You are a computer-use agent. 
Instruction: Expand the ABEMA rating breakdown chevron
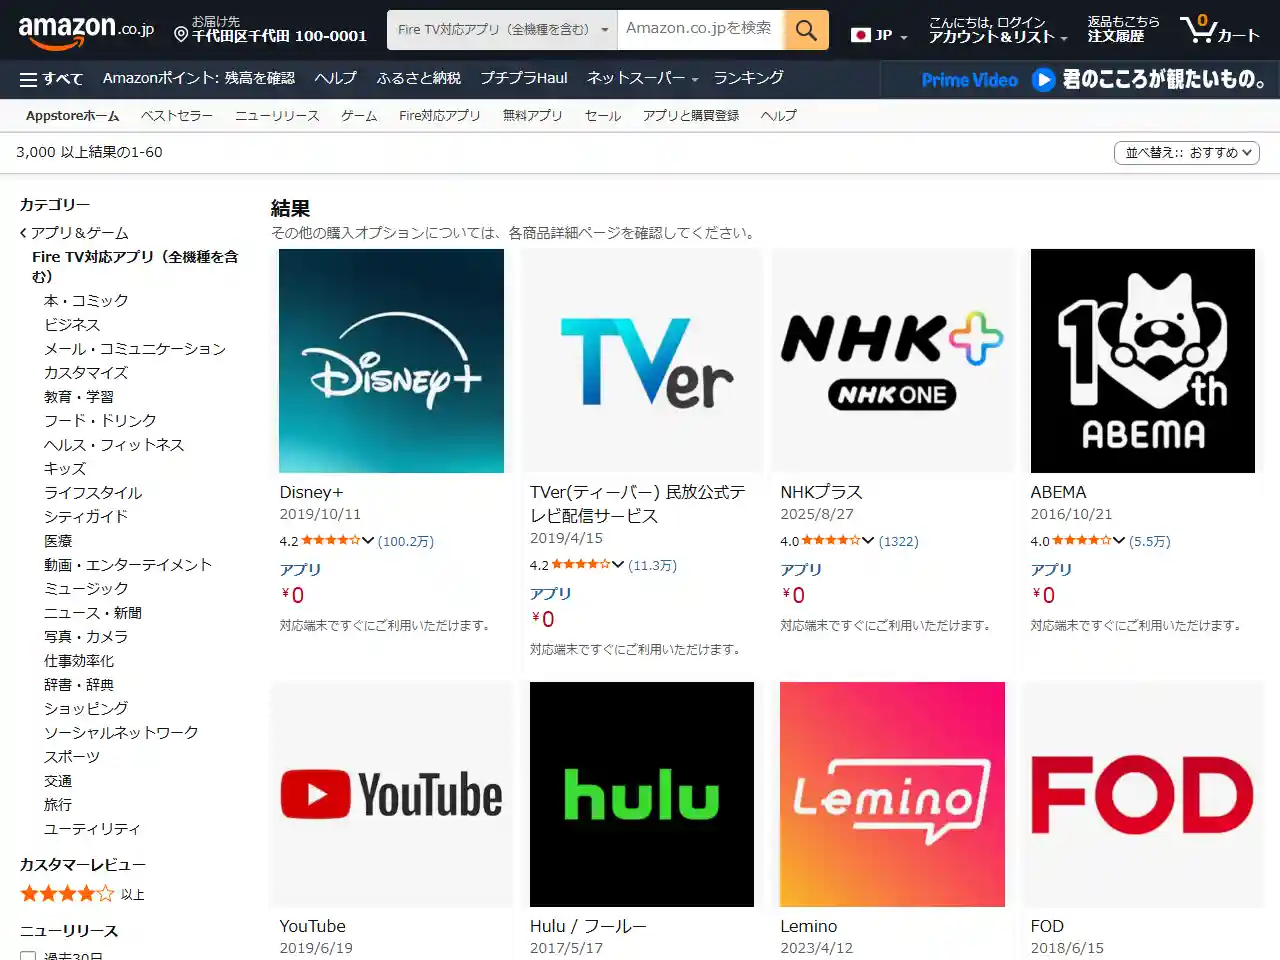coord(1119,541)
